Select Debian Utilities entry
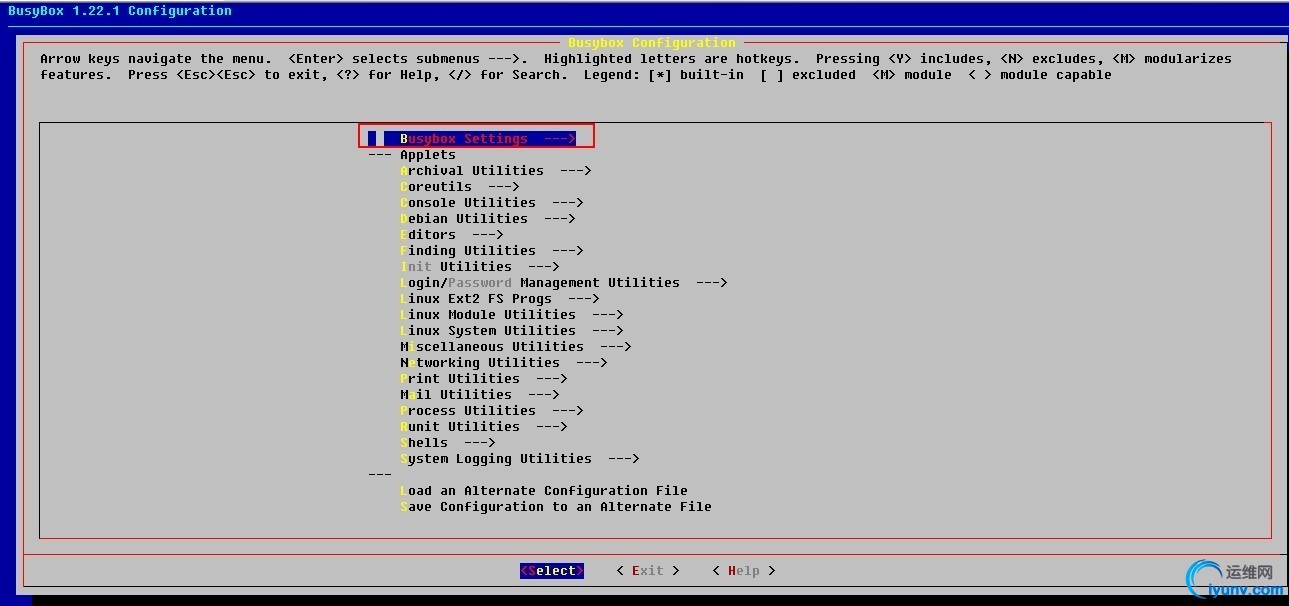The image size is (1289, 606). [488, 219]
